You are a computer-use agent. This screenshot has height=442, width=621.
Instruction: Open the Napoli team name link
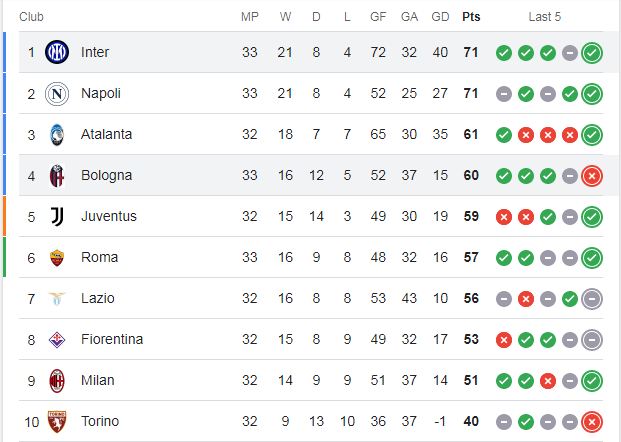point(101,93)
